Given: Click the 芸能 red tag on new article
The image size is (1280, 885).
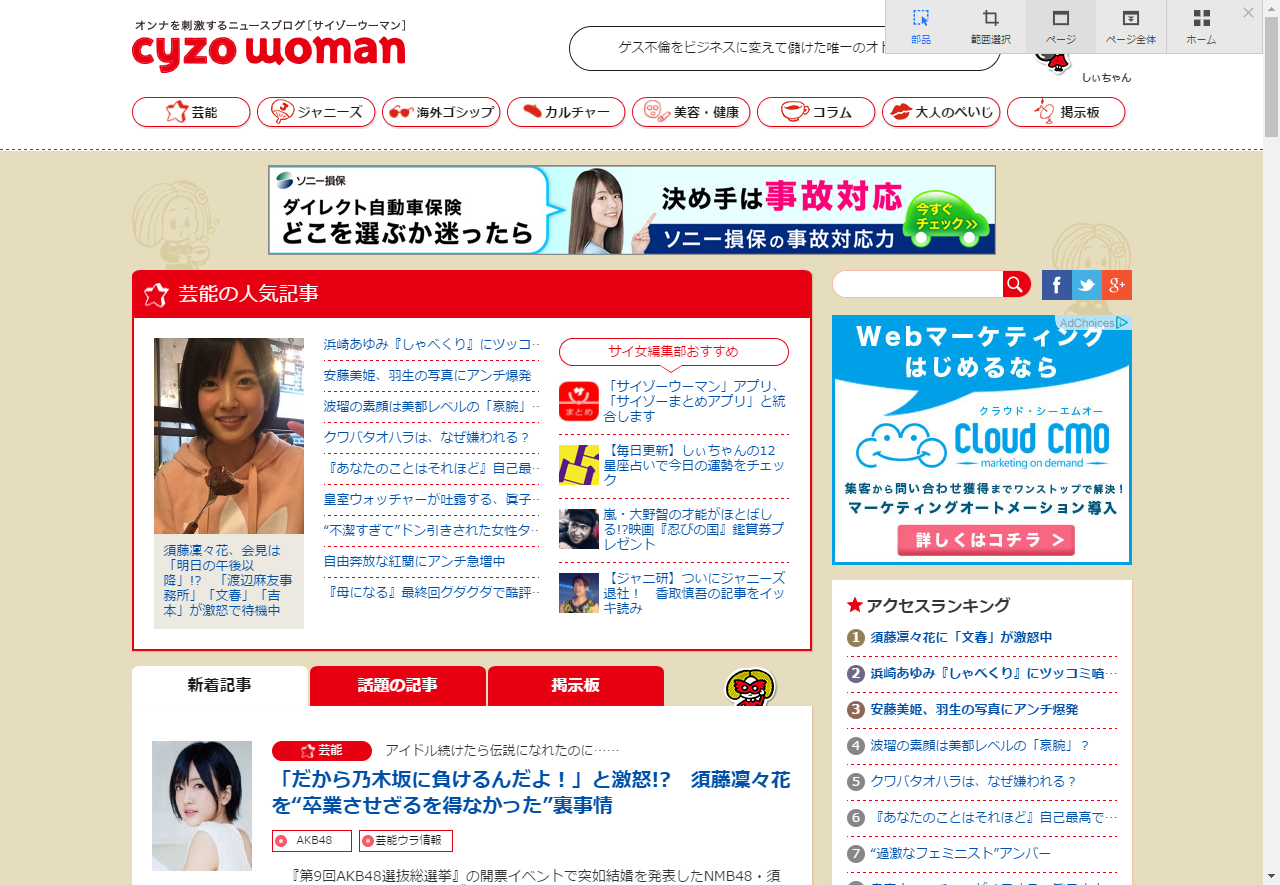Looking at the screenshot, I should [x=322, y=750].
